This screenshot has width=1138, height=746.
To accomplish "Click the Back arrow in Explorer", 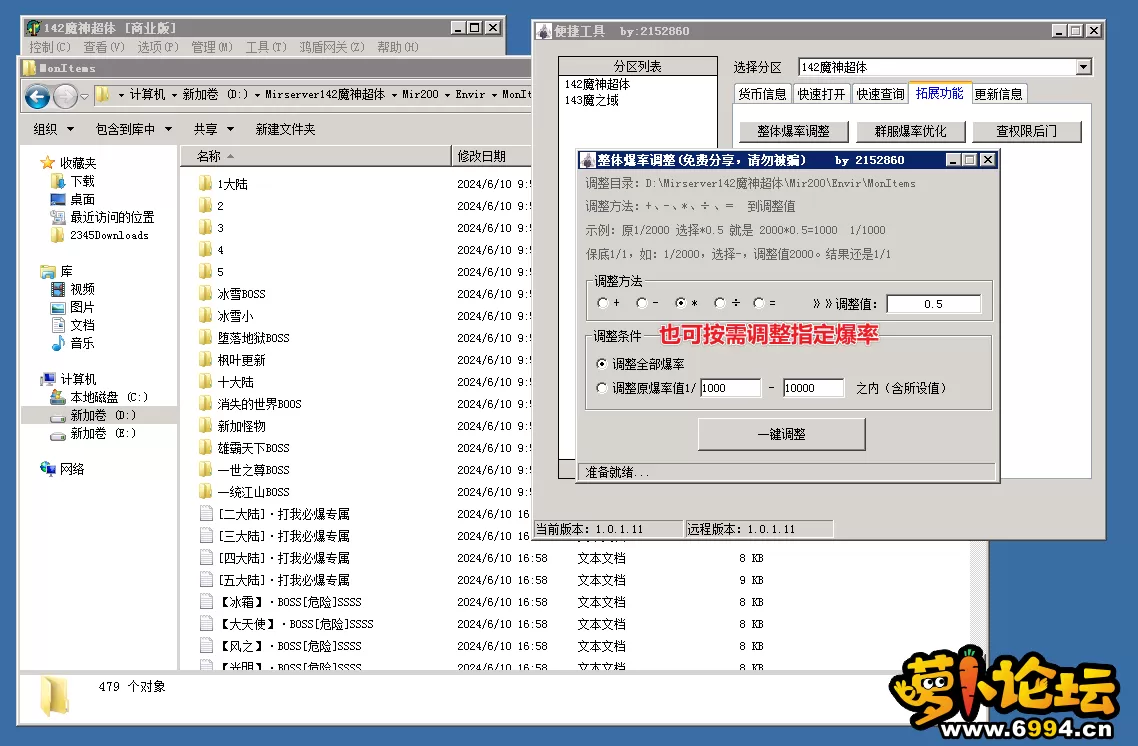I will tap(38, 96).
